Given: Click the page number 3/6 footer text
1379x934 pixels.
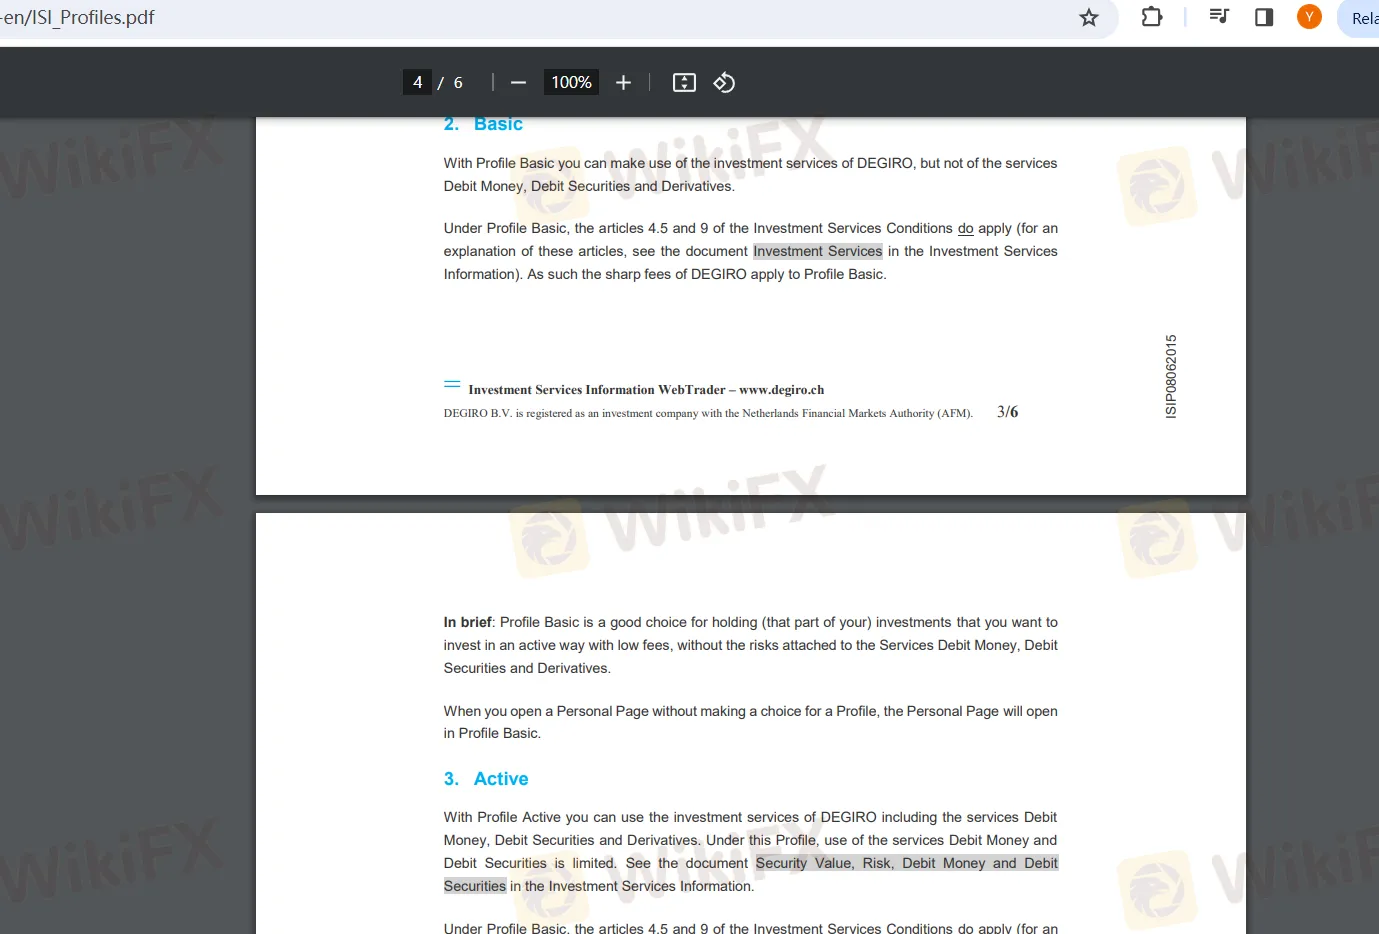Looking at the screenshot, I should 1008,412.
